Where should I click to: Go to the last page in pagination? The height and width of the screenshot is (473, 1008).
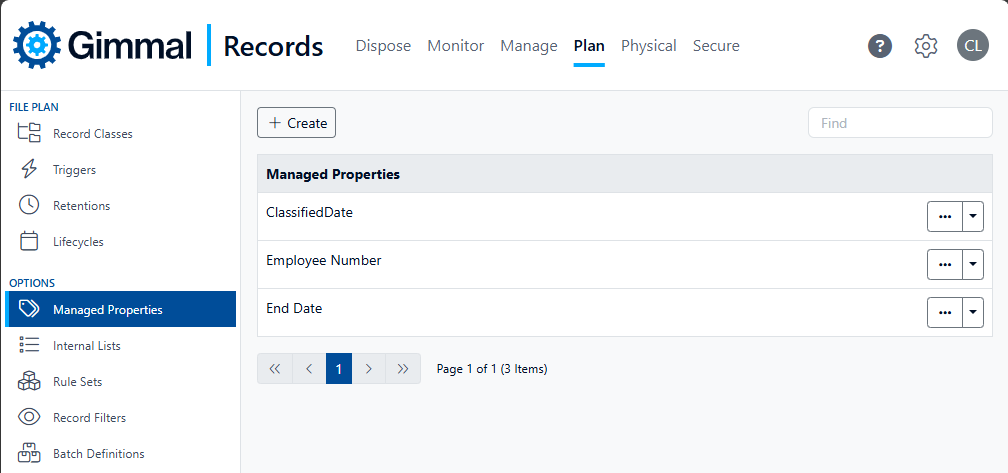(403, 369)
